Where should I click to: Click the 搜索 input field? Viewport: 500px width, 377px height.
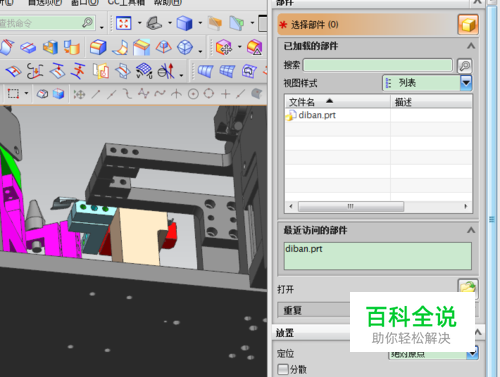(x=378, y=65)
